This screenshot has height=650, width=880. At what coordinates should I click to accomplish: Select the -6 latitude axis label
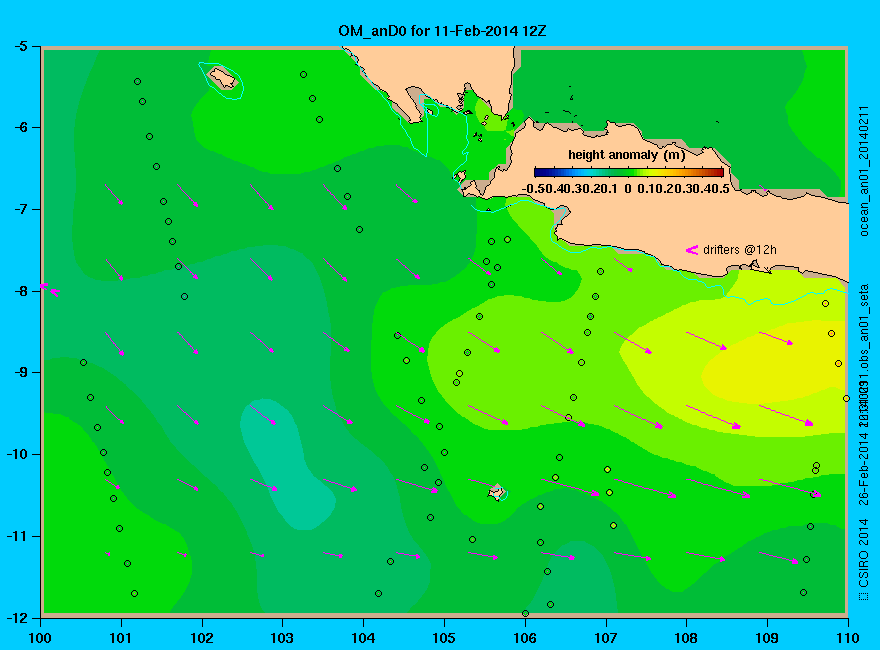(20, 127)
